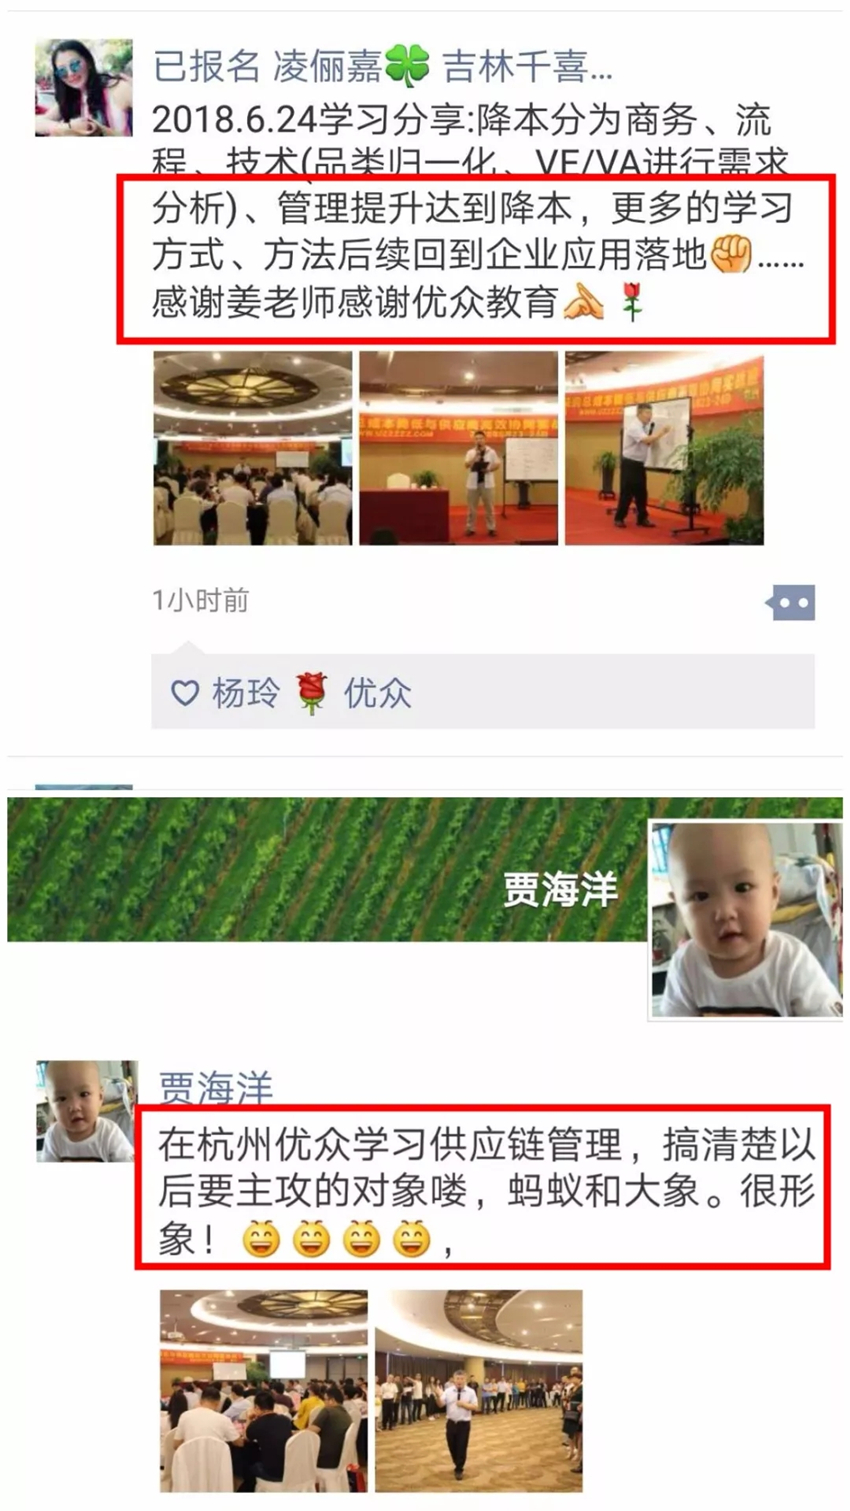Tap the fist emoji in the first post
Image resolution: width=850 pixels, height=1511 pixels.
pos(730,254)
